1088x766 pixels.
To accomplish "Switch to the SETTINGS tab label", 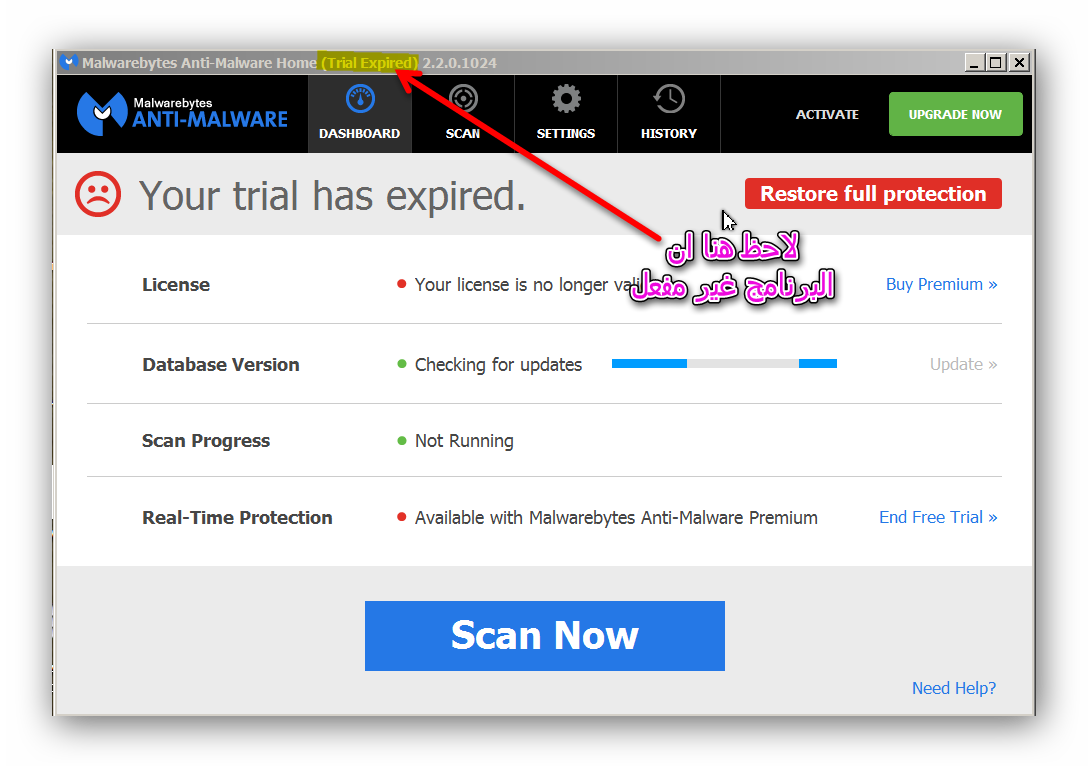I will tap(566, 133).
